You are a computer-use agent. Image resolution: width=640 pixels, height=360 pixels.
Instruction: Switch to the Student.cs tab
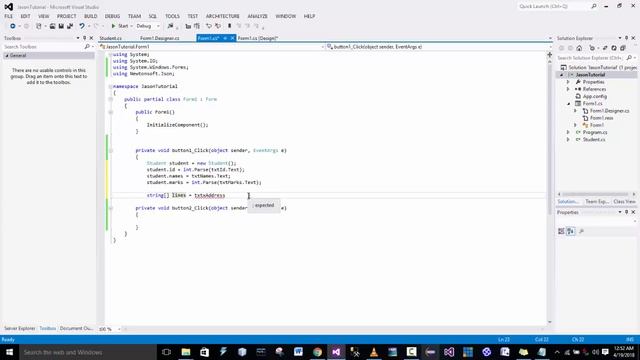(111, 38)
